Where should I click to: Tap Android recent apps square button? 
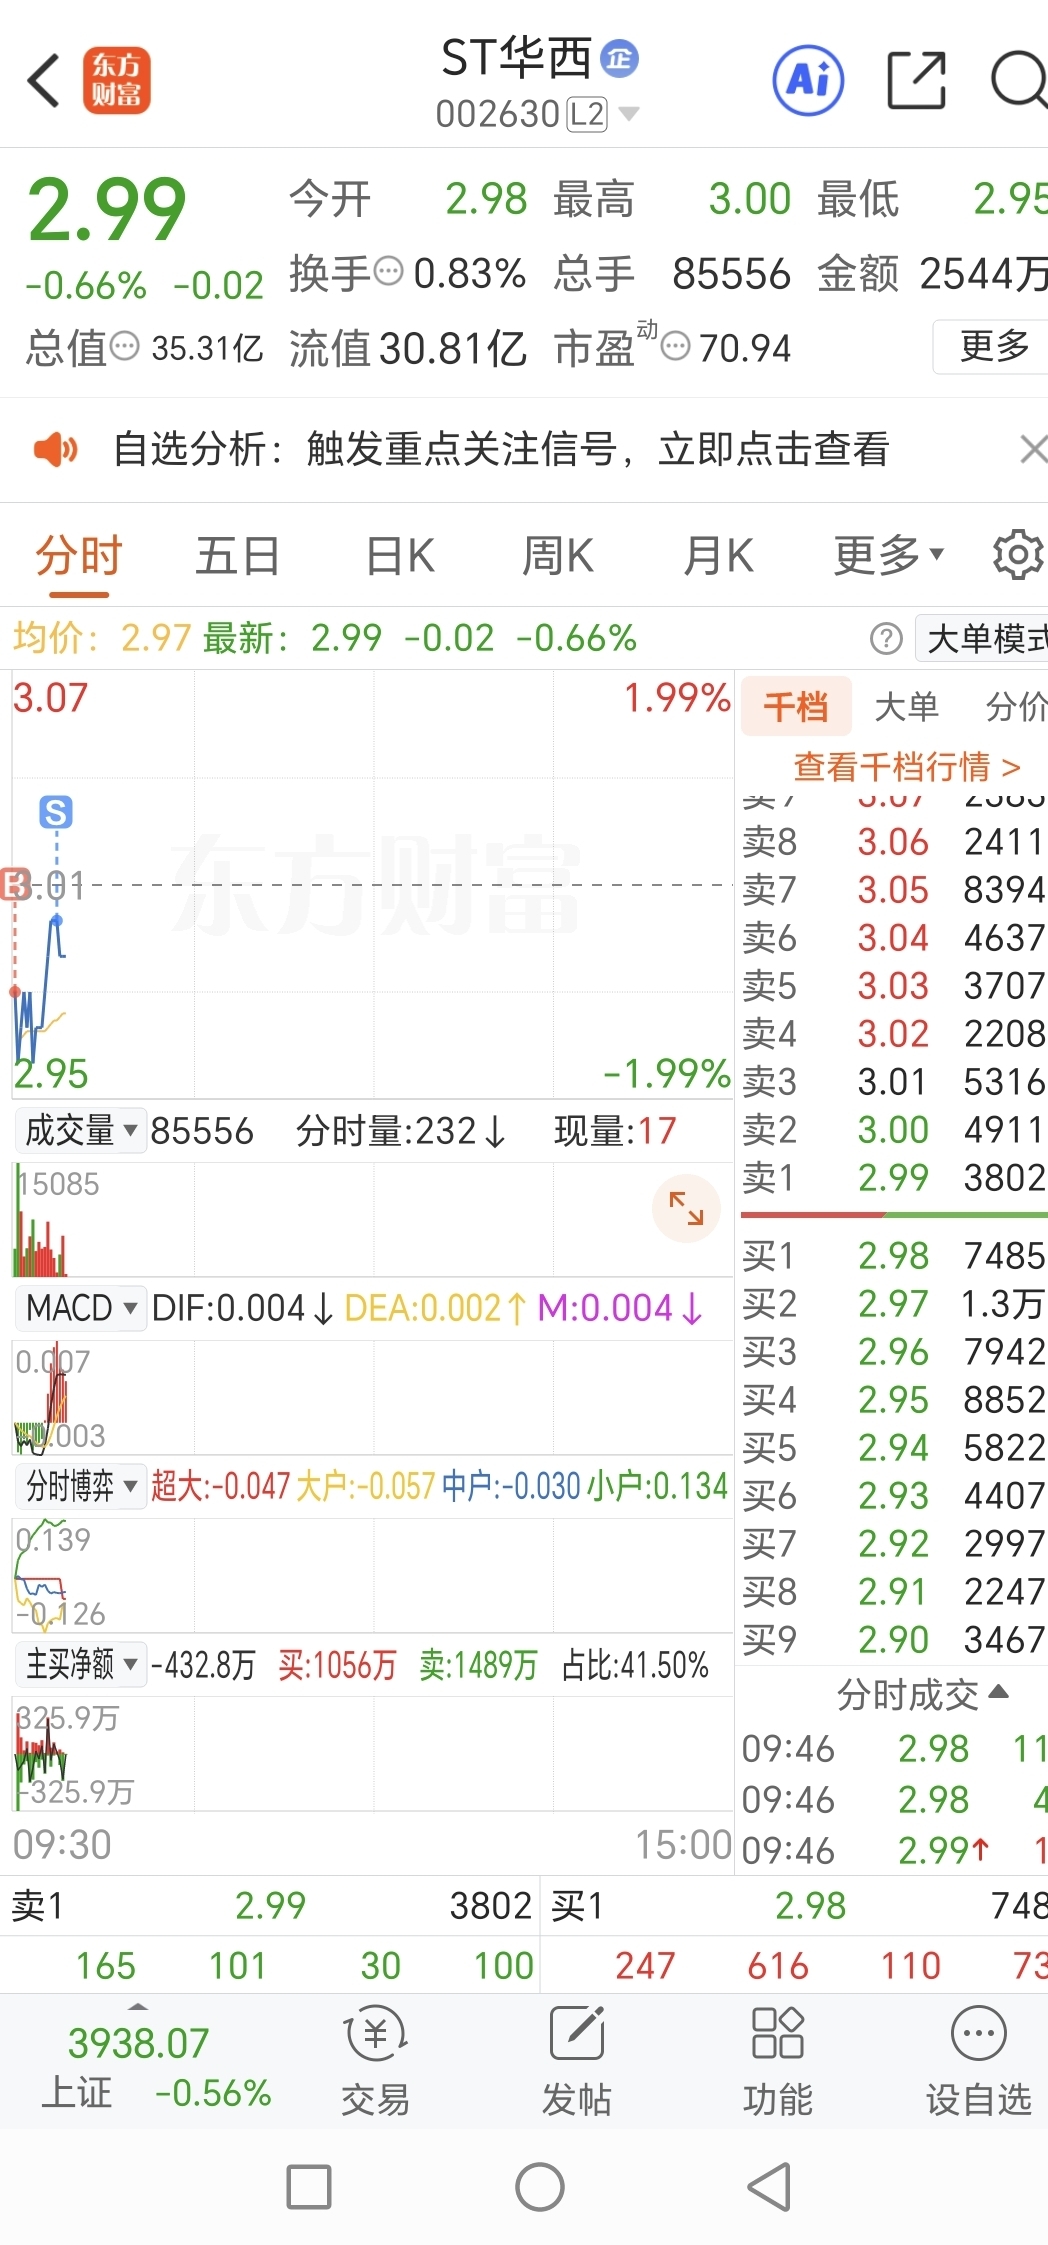pyautogui.click(x=308, y=2187)
